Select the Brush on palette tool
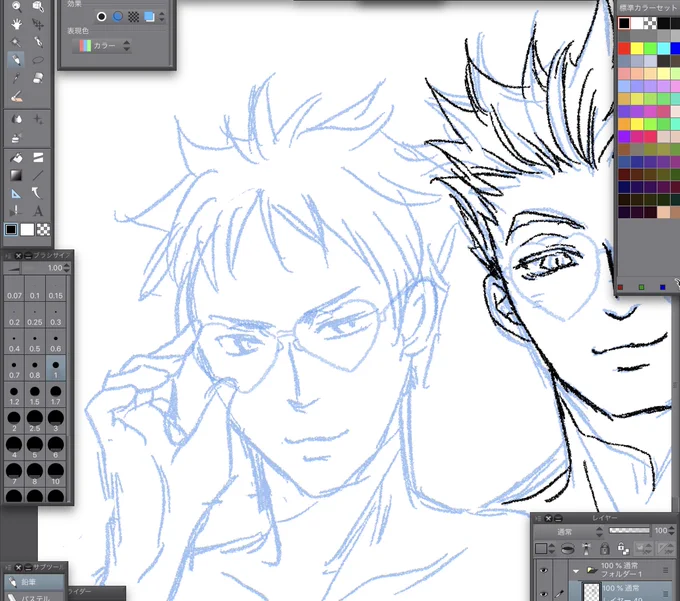This screenshot has width=680, height=601. [16, 96]
